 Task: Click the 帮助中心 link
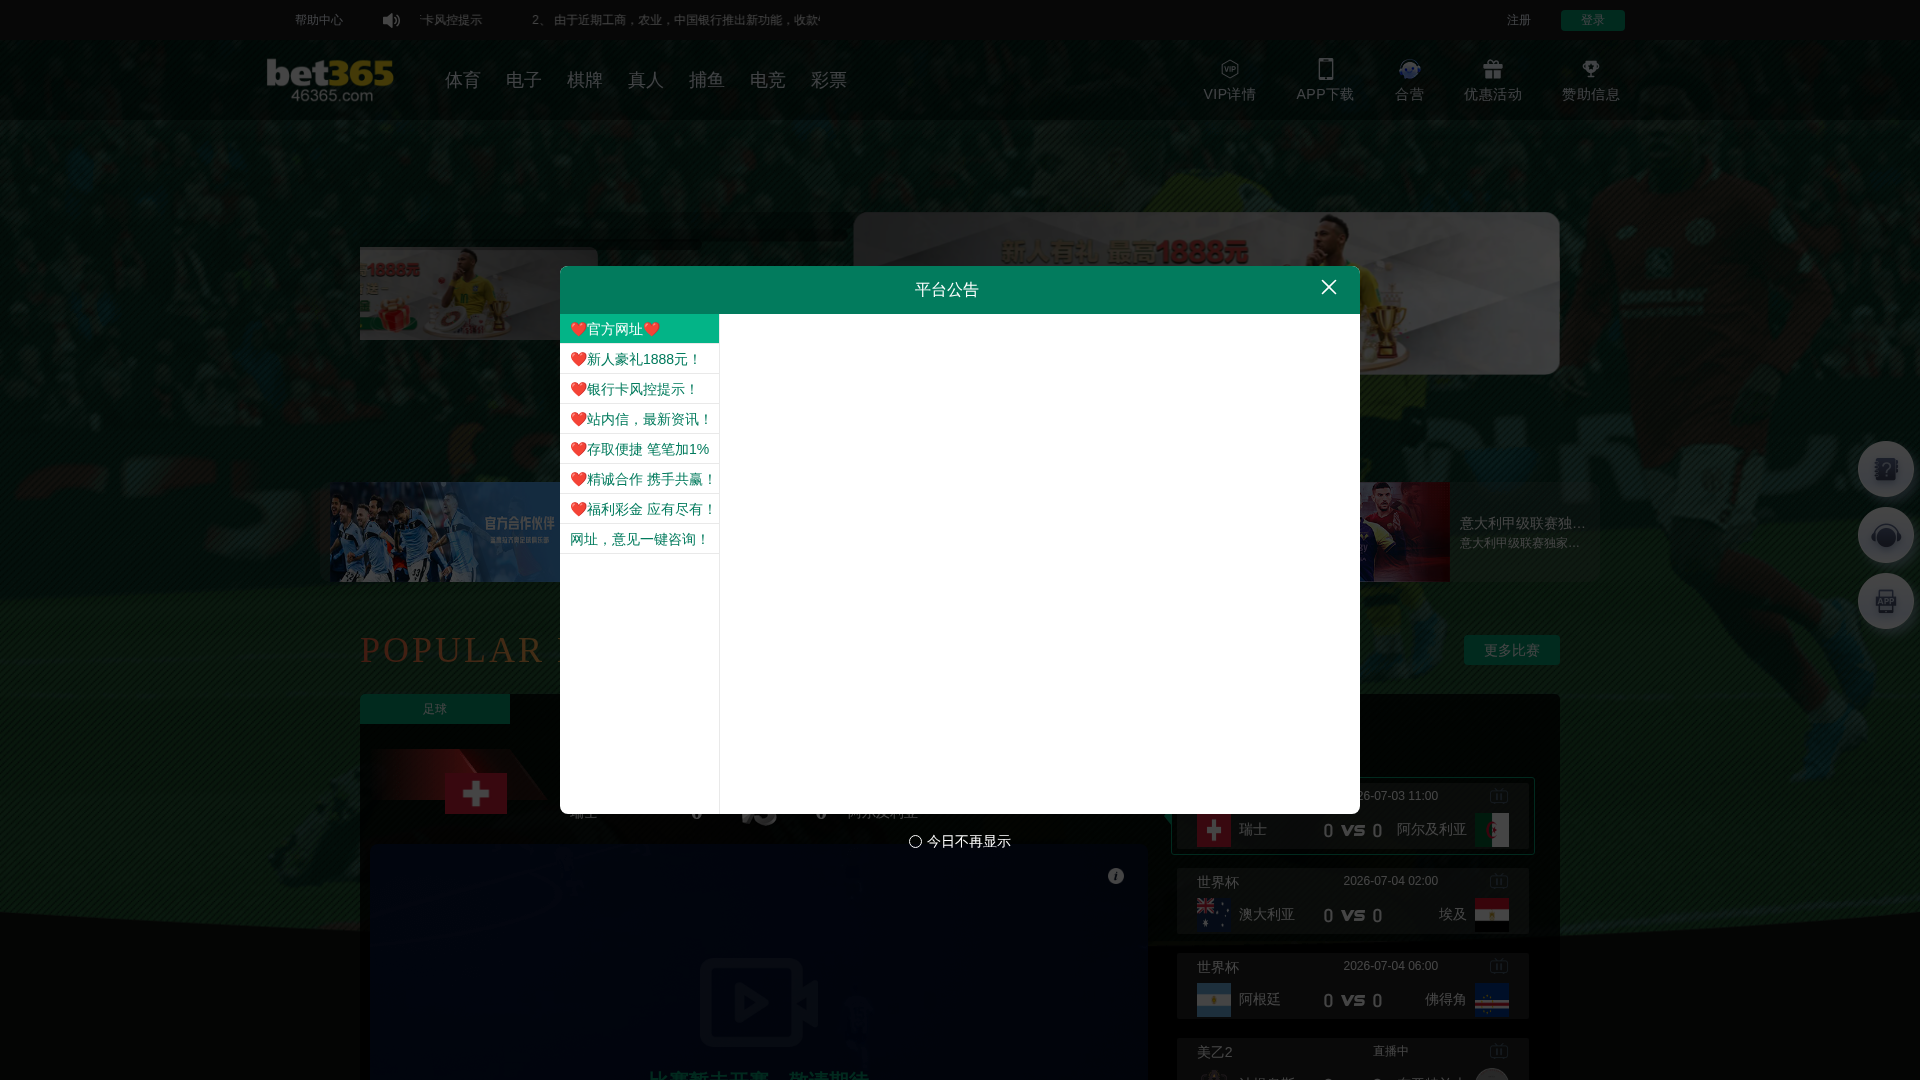(318, 20)
